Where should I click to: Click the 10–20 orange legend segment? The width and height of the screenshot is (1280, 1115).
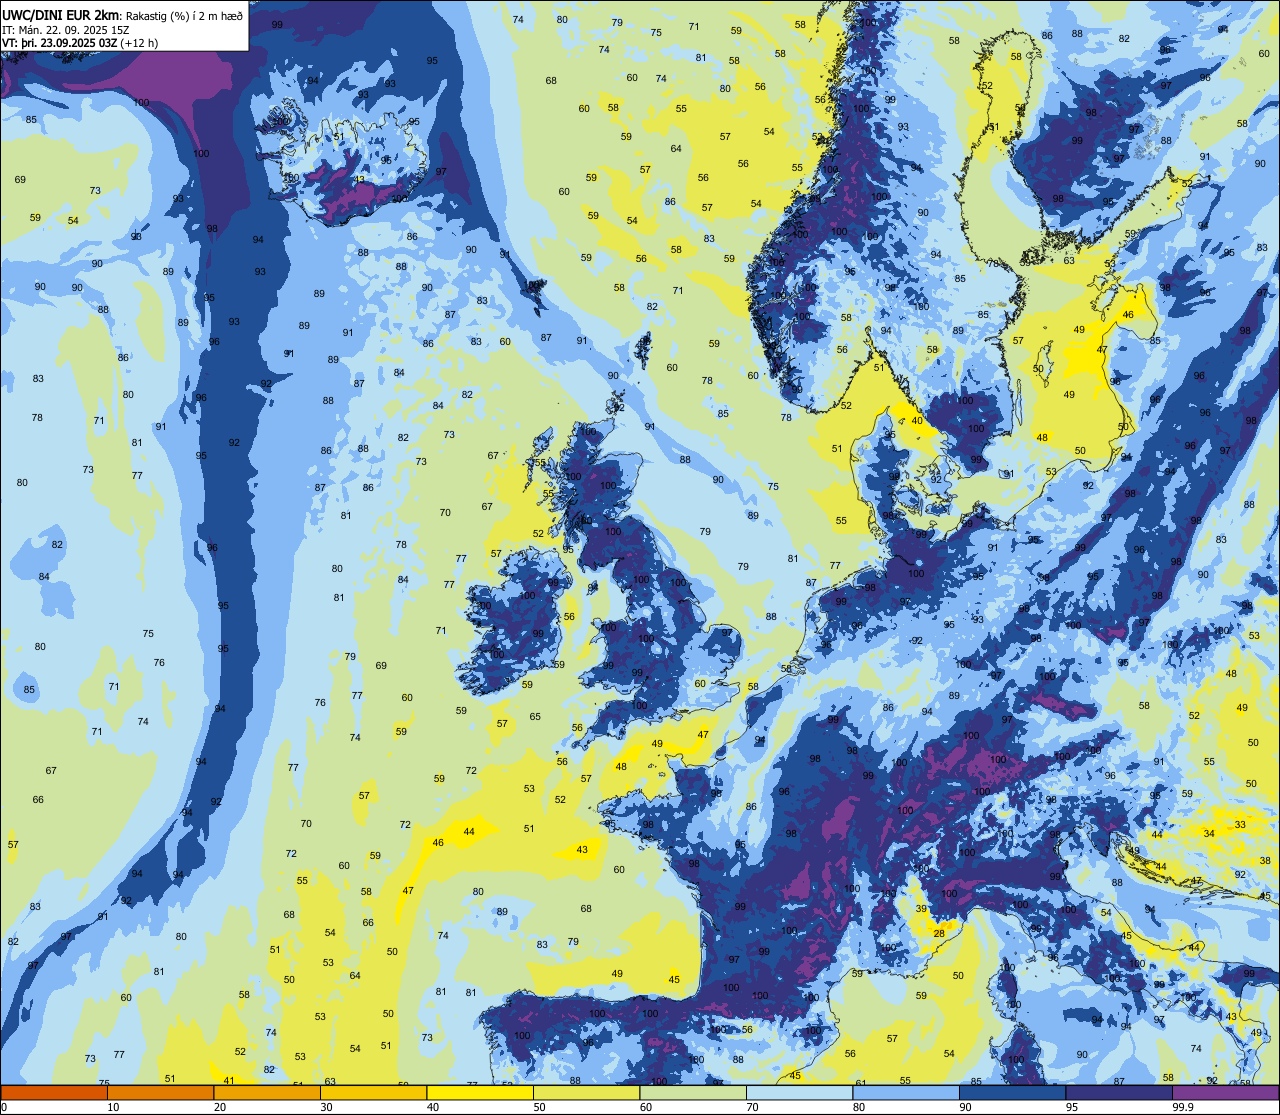pyautogui.click(x=160, y=1092)
